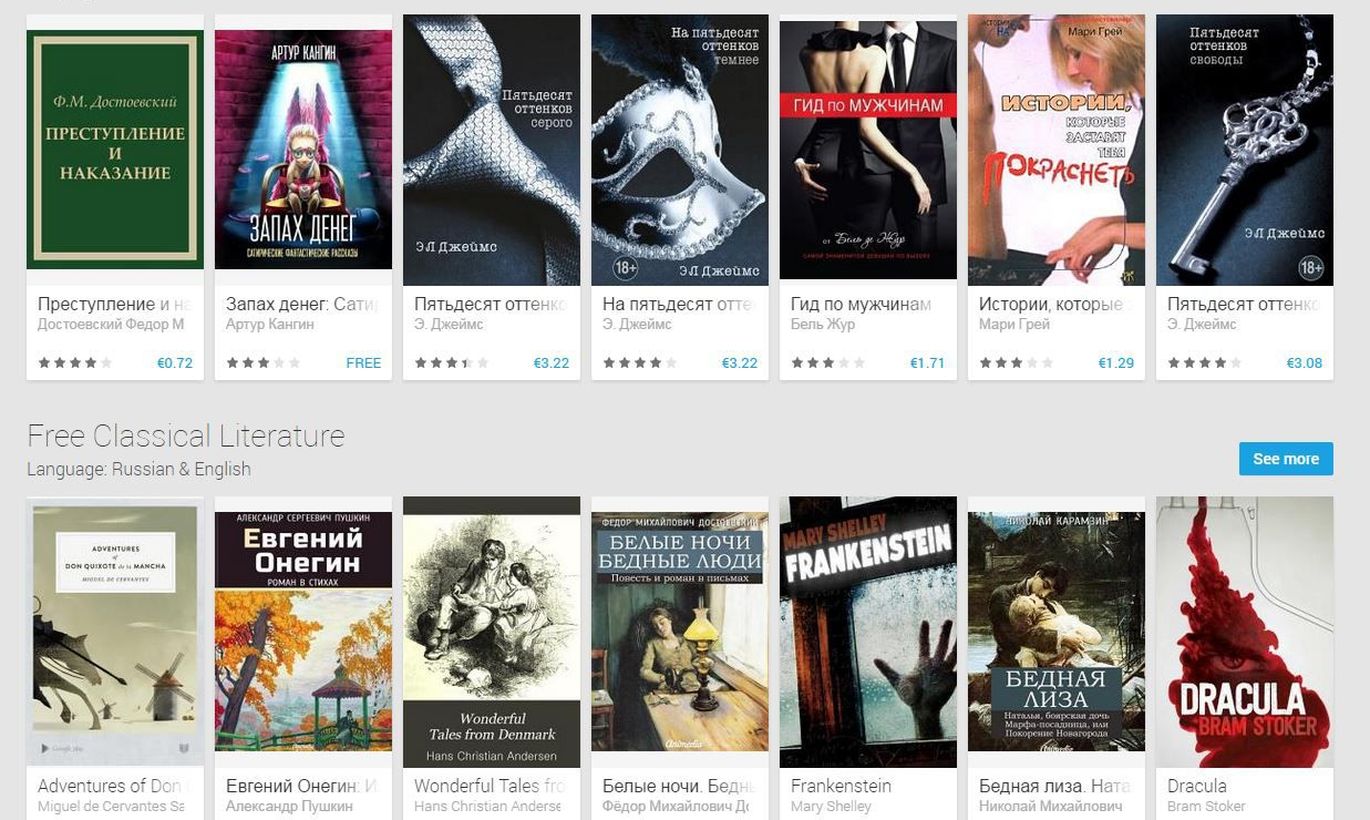Click author link Мари Грей
The image size is (1370, 820).
(1014, 324)
